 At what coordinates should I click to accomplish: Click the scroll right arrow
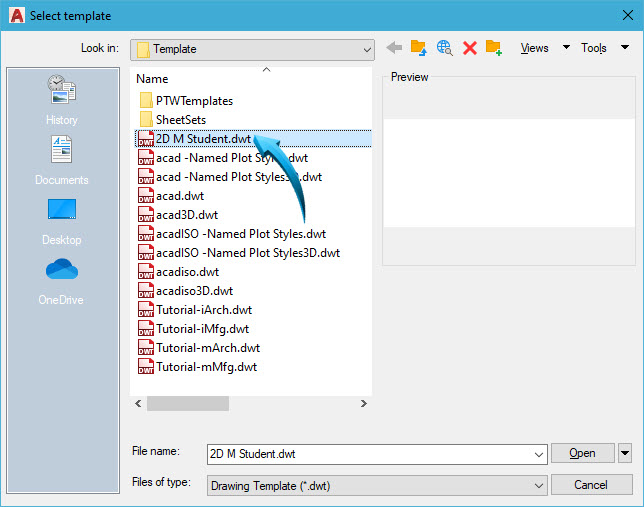coord(363,403)
